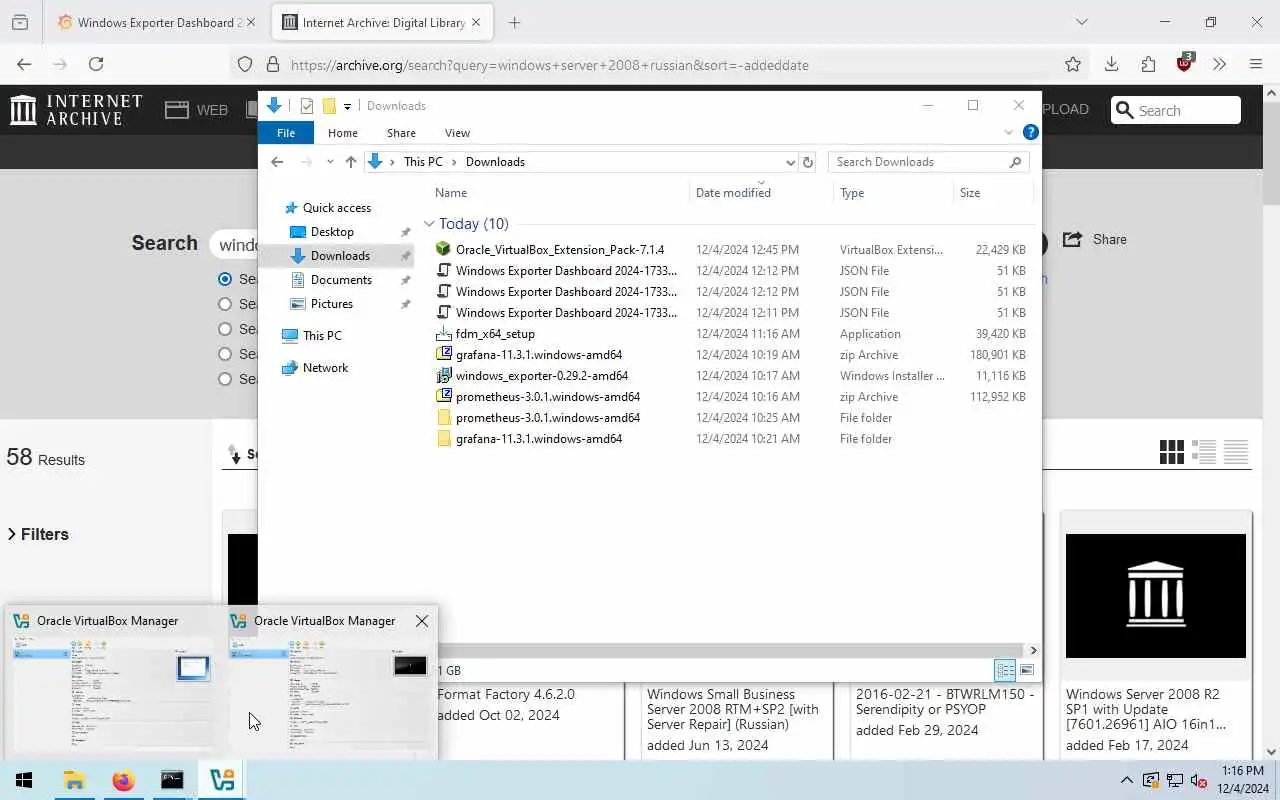The height and width of the screenshot is (800, 1280).
Task: Switch Archive results to tile view
Action: click(1172, 452)
